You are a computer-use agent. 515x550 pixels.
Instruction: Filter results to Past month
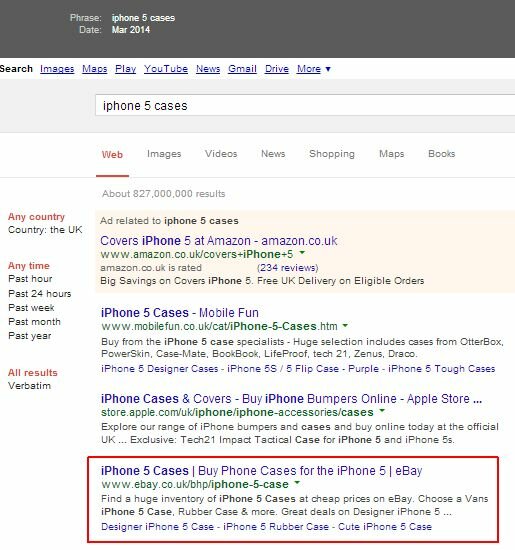[x=34, y=322]
